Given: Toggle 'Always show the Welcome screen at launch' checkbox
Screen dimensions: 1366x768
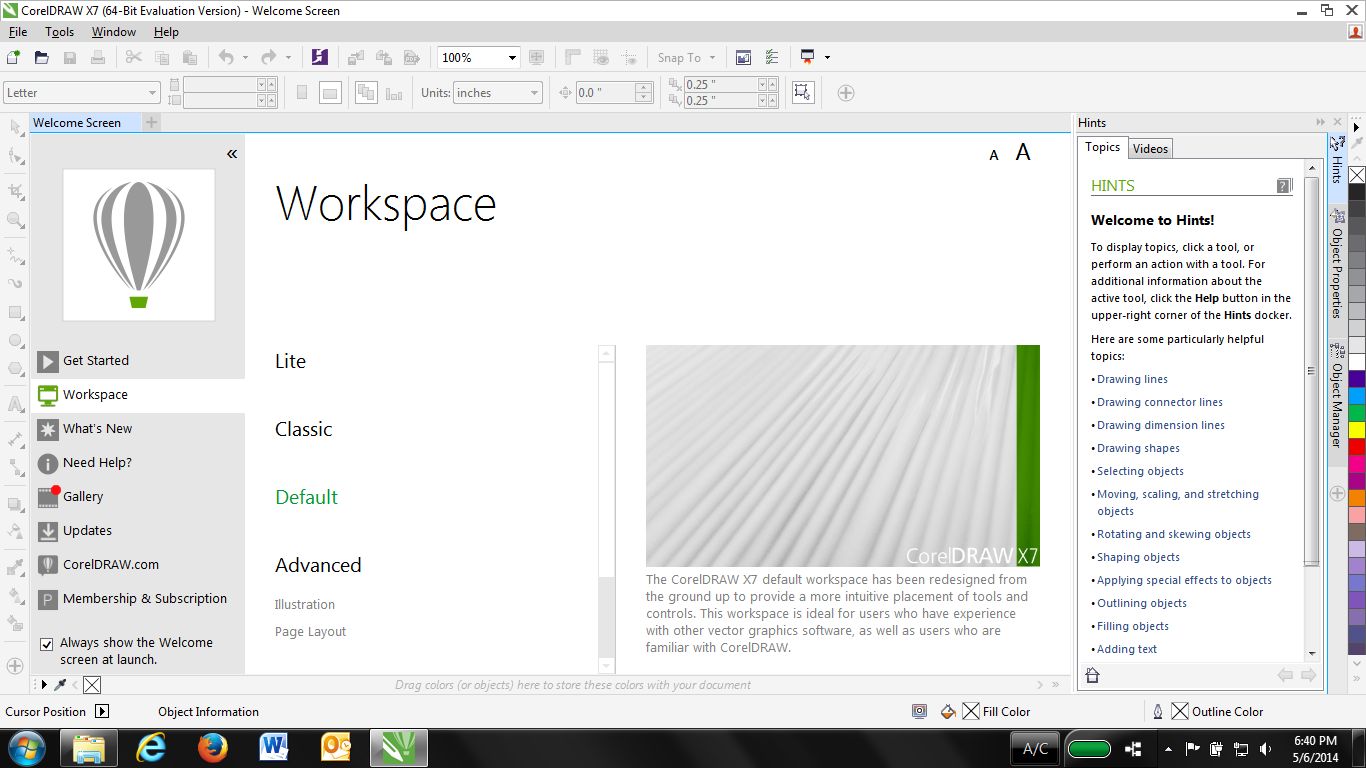Looking at the screenshot, I should coord(46,644).
